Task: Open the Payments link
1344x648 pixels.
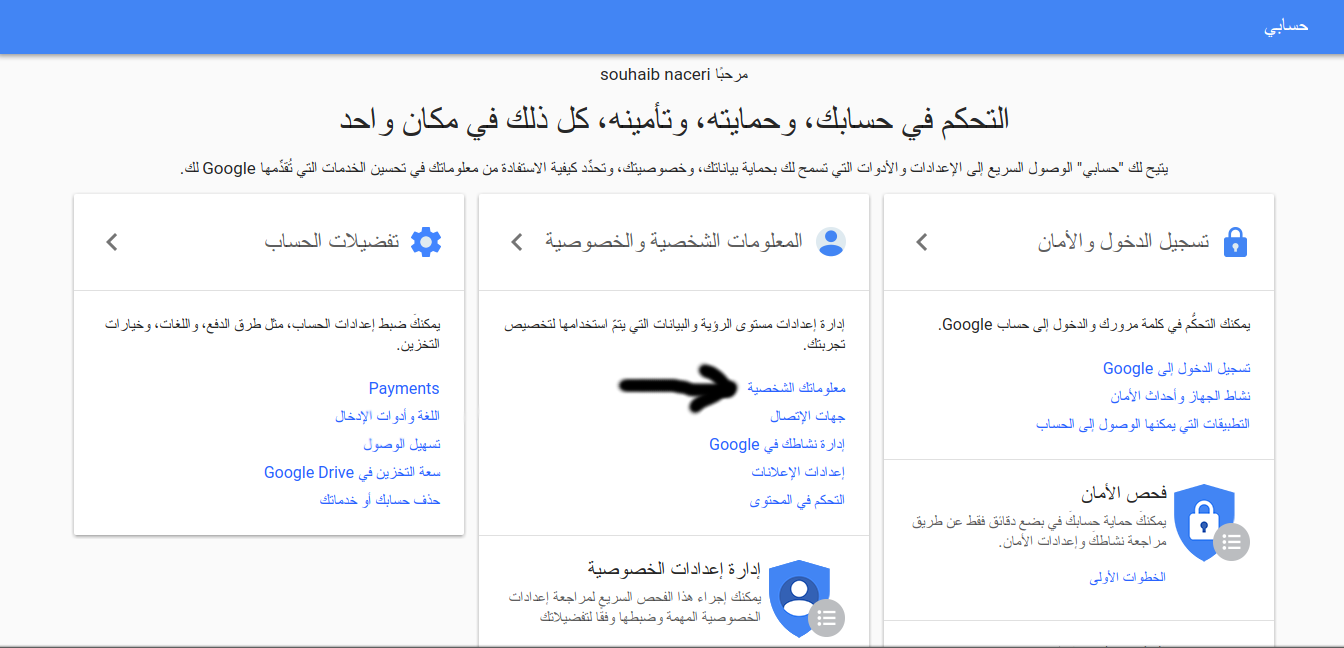Action: coord(404,388)
